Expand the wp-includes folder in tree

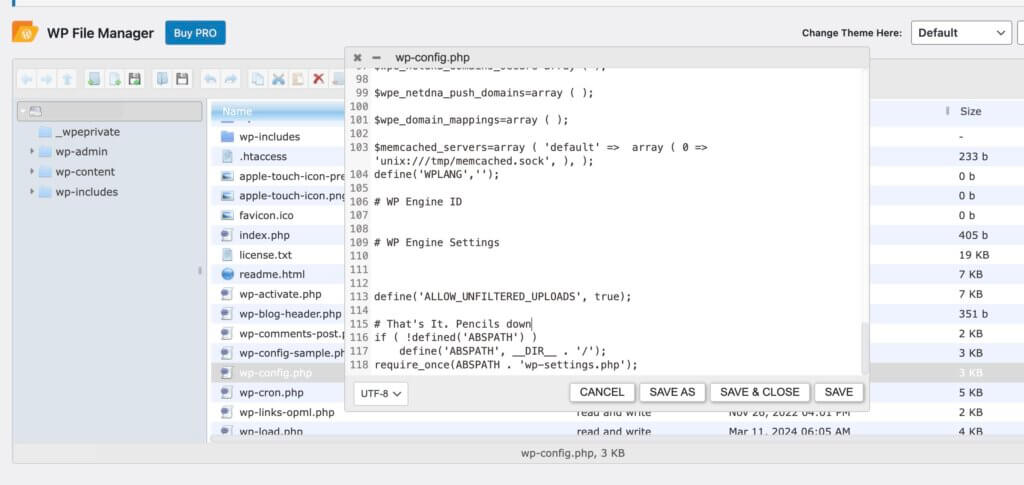click(31, 192)
